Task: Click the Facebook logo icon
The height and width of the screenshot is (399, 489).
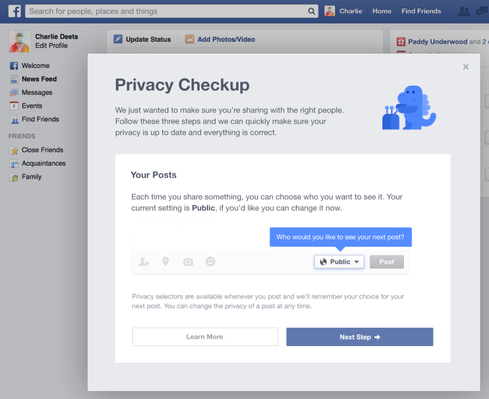Action: (14, 11)
